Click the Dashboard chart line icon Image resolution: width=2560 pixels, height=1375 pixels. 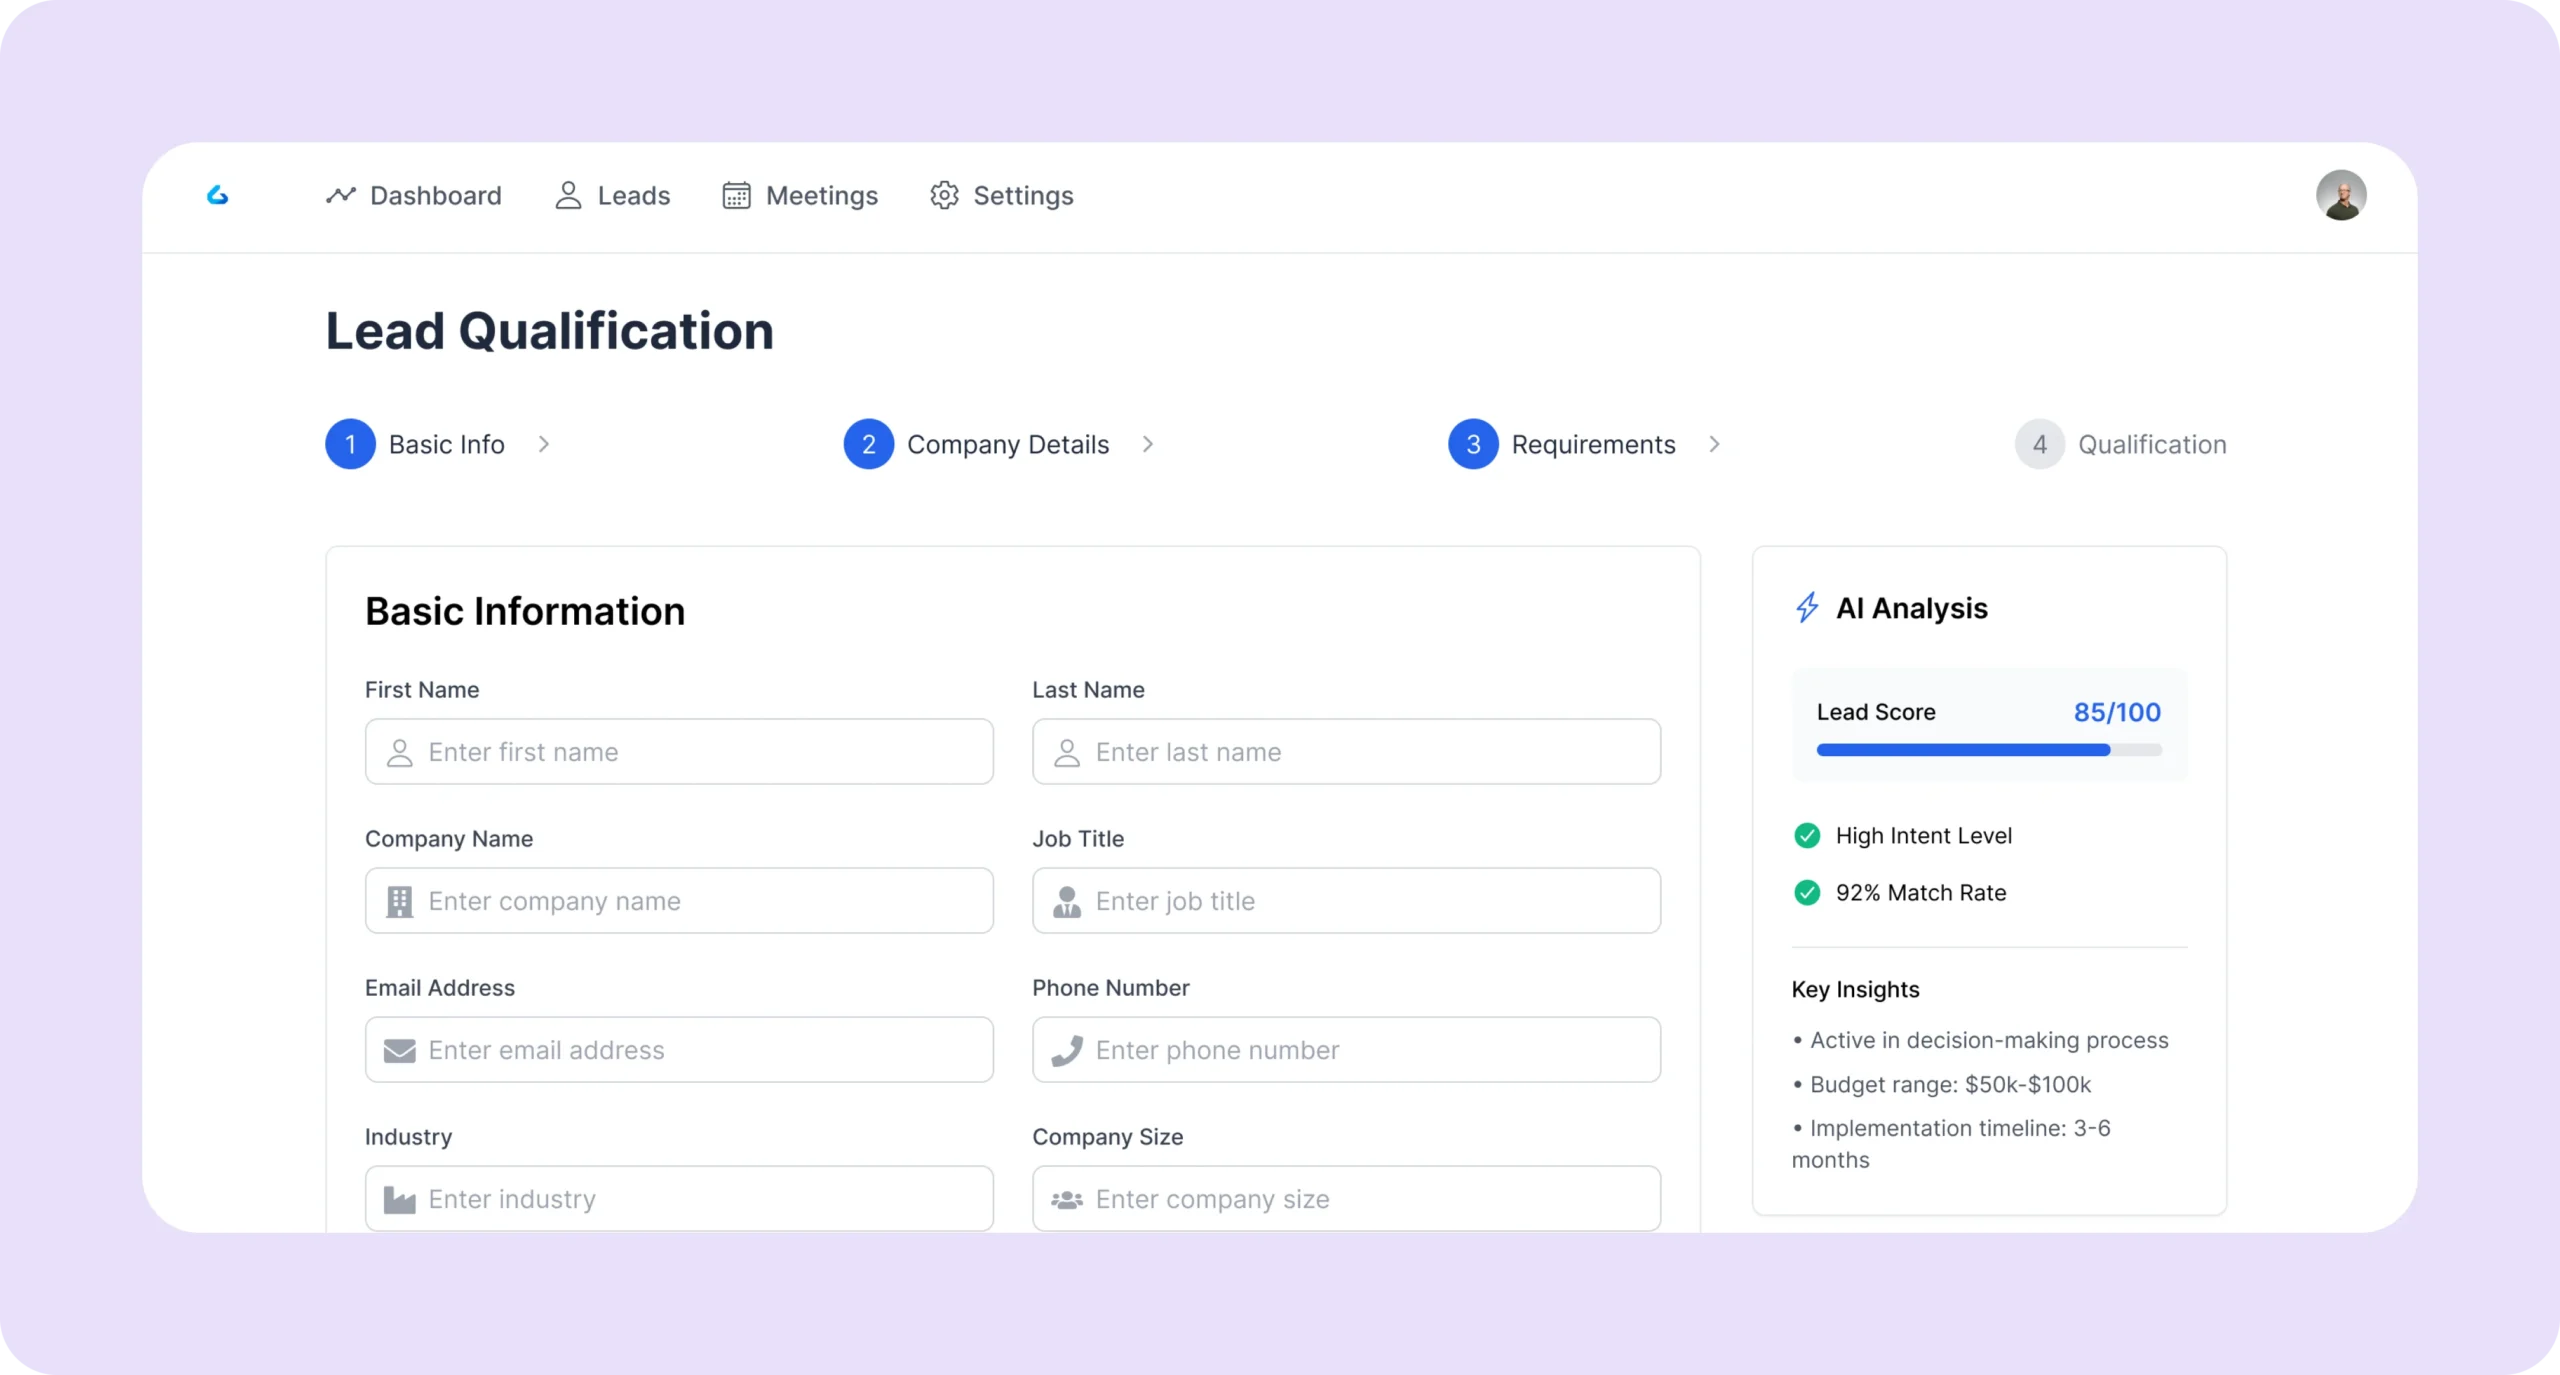tap(341, 195)
